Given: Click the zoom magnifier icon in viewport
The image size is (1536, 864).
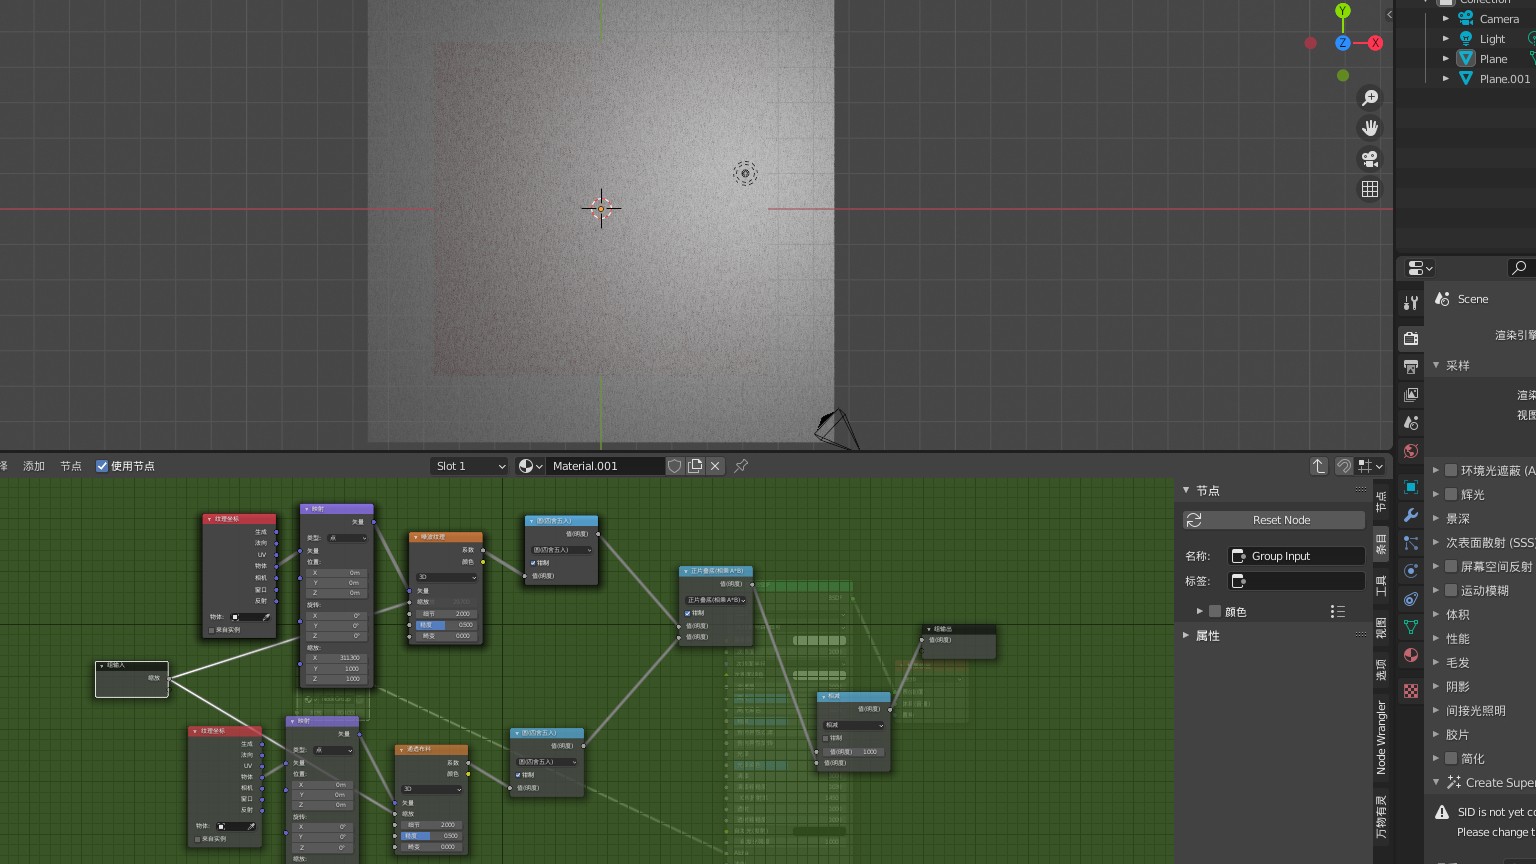Looking at the screenshot, I should coord(1370,98).
